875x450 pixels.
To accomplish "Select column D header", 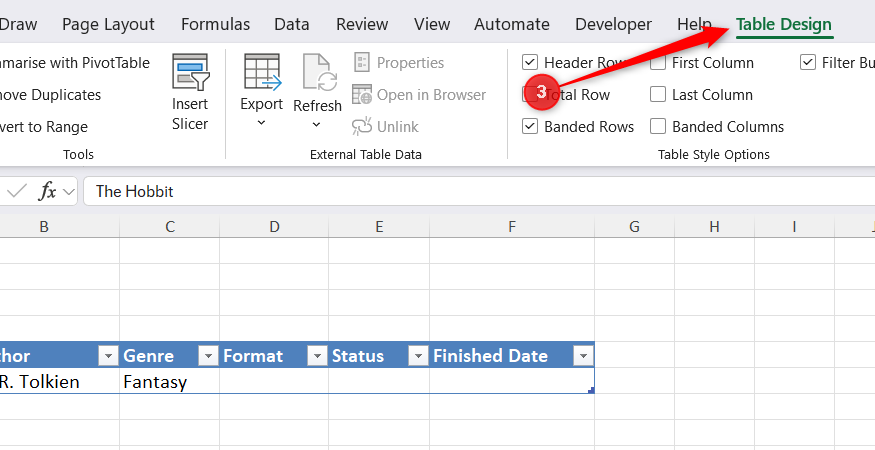I will [274, 227].
